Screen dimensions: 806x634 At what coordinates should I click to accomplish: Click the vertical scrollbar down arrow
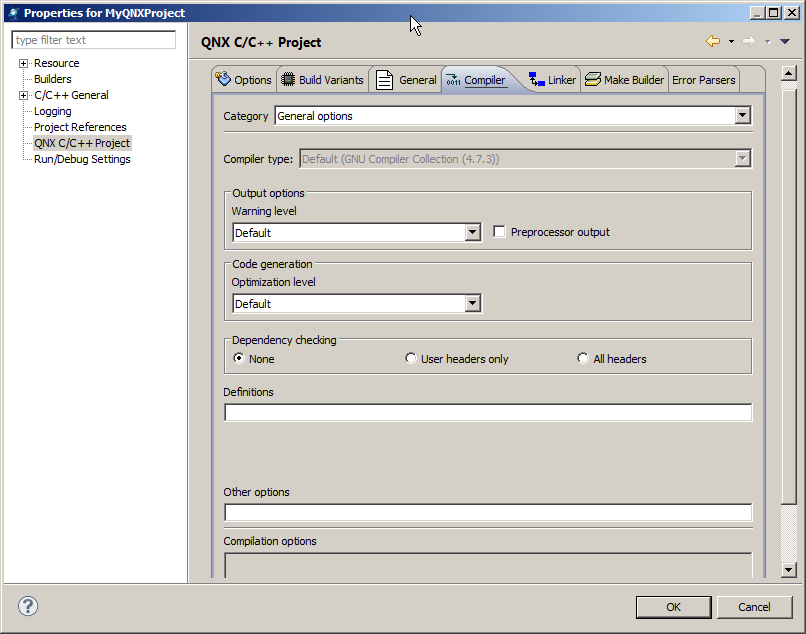tap(788, 569)
